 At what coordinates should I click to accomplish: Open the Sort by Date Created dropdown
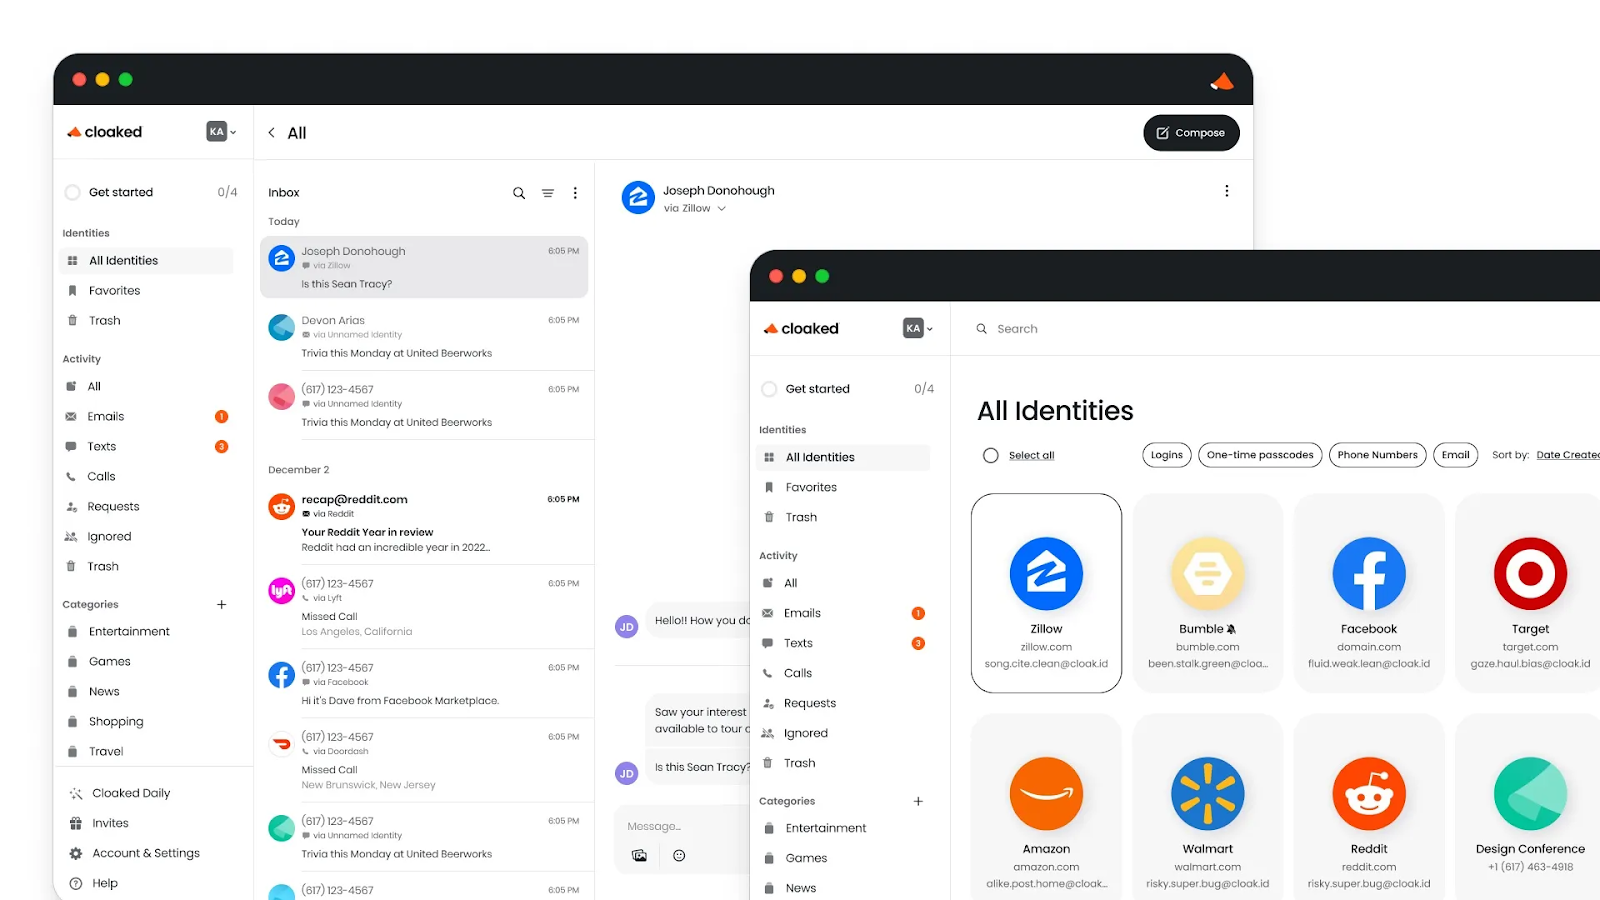[x=1567, y=455]
